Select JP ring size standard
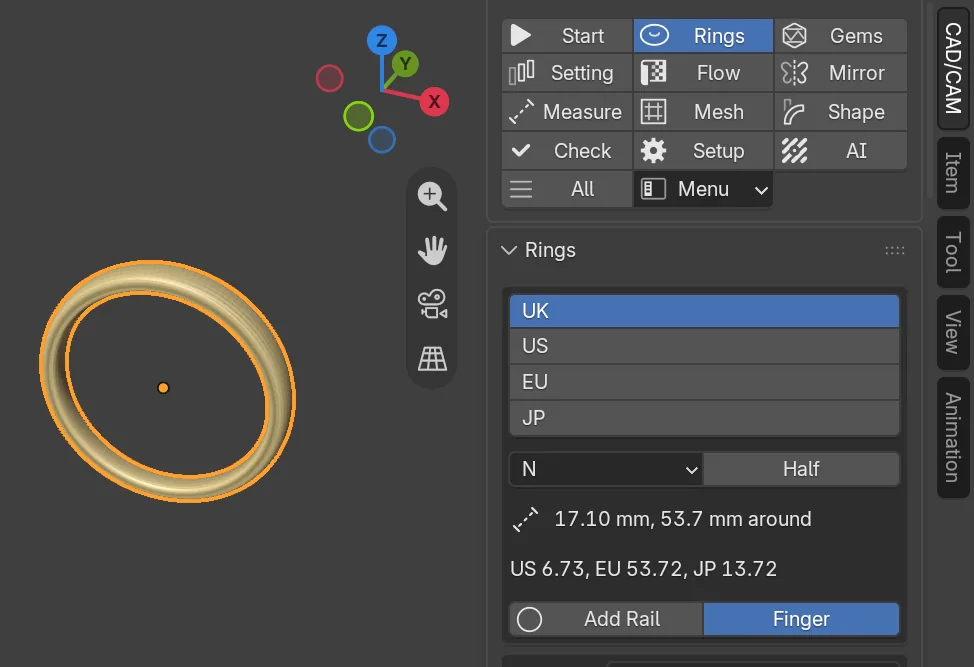This screenshot has height=667, width=974. pos(704,418)
